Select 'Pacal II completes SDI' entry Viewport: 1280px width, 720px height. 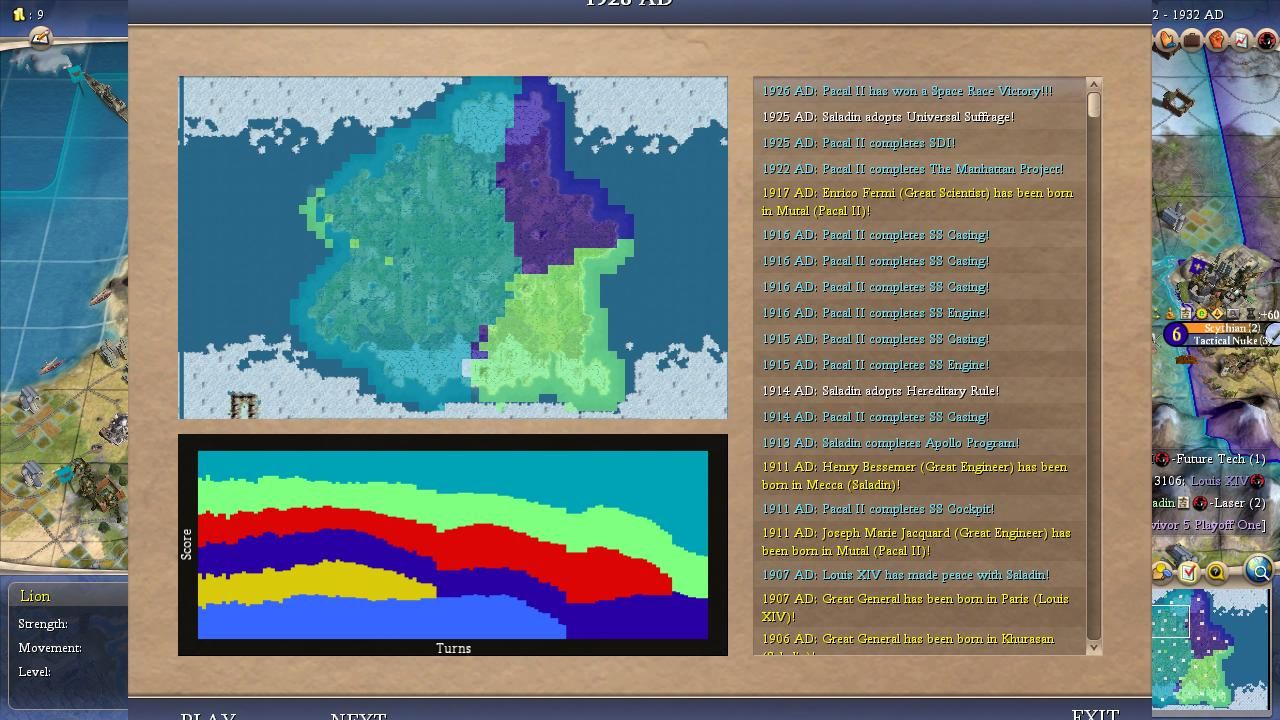(x=920, y=143)
